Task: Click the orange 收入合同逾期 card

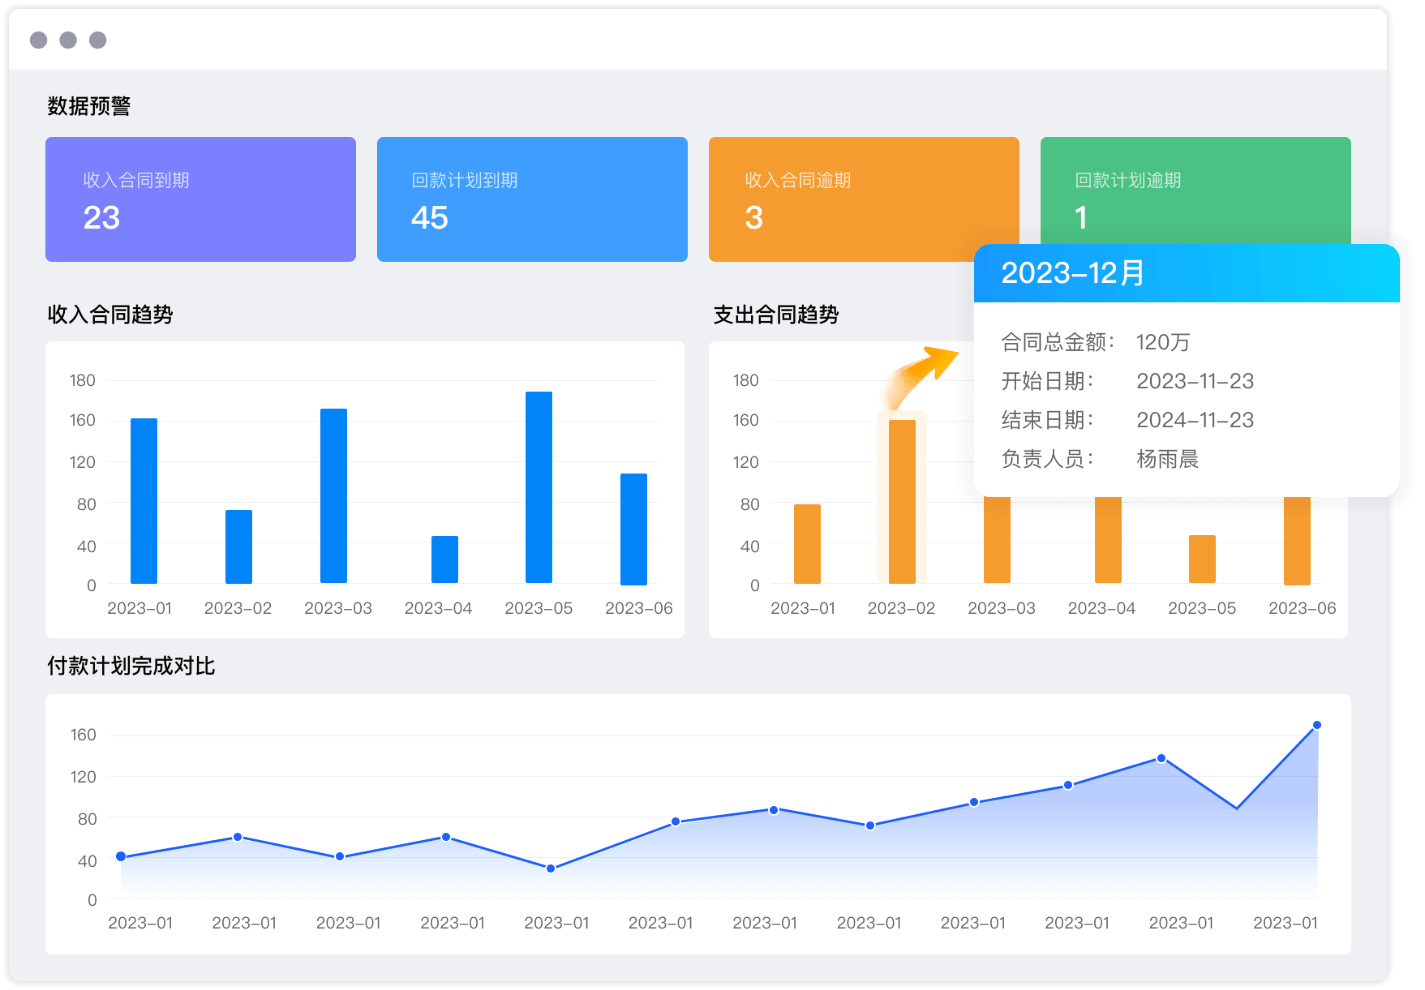Action: tap(863, 199)
